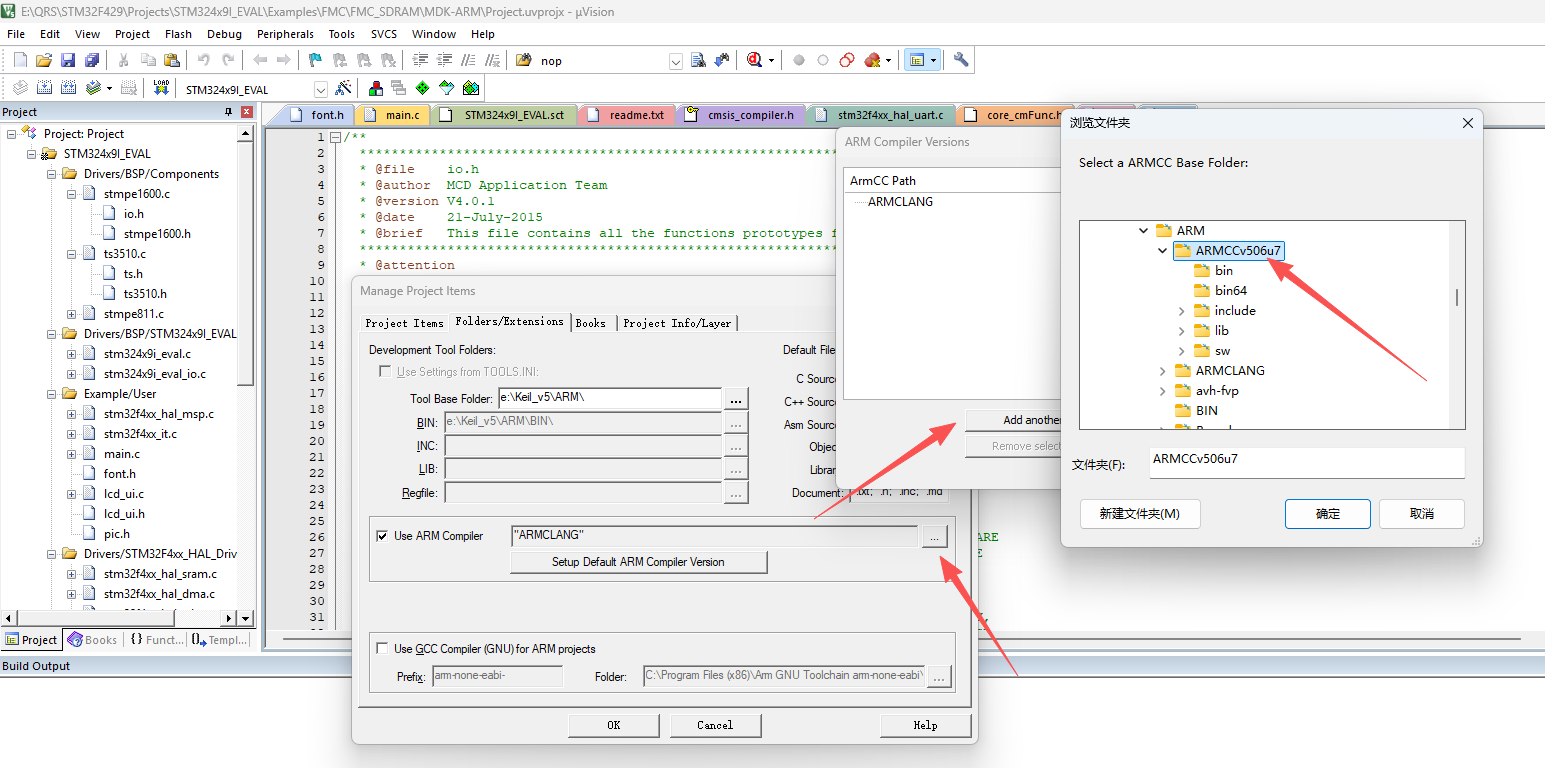Open Configuration wrench icon
This screenshot has width=1545, height=768.
tap(961, 60)
